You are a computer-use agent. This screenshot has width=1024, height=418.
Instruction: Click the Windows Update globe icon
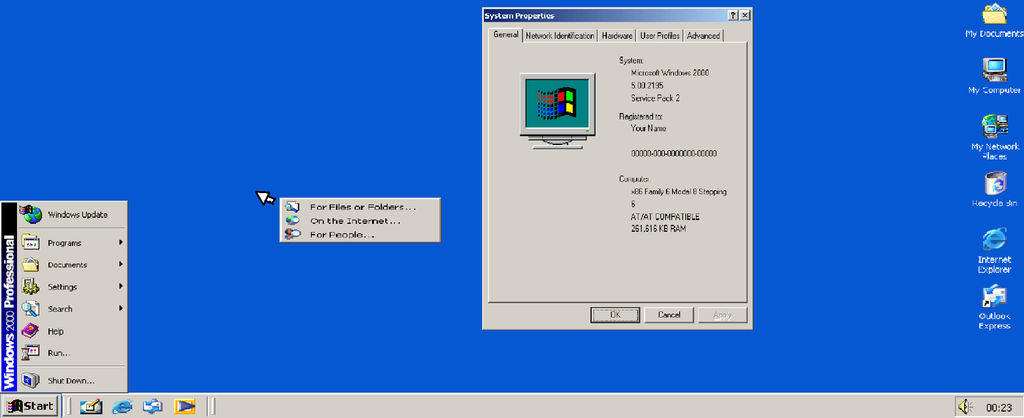(x=31, y=214)
